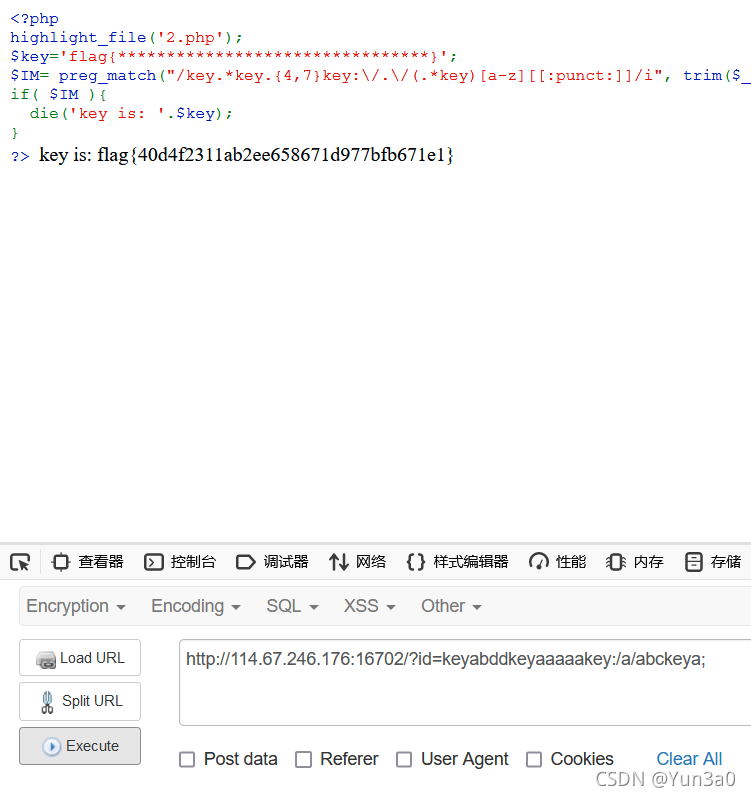Screen dimensions: 751x797
Task: Open the 性能 performance tab
Action: point(557,562)
